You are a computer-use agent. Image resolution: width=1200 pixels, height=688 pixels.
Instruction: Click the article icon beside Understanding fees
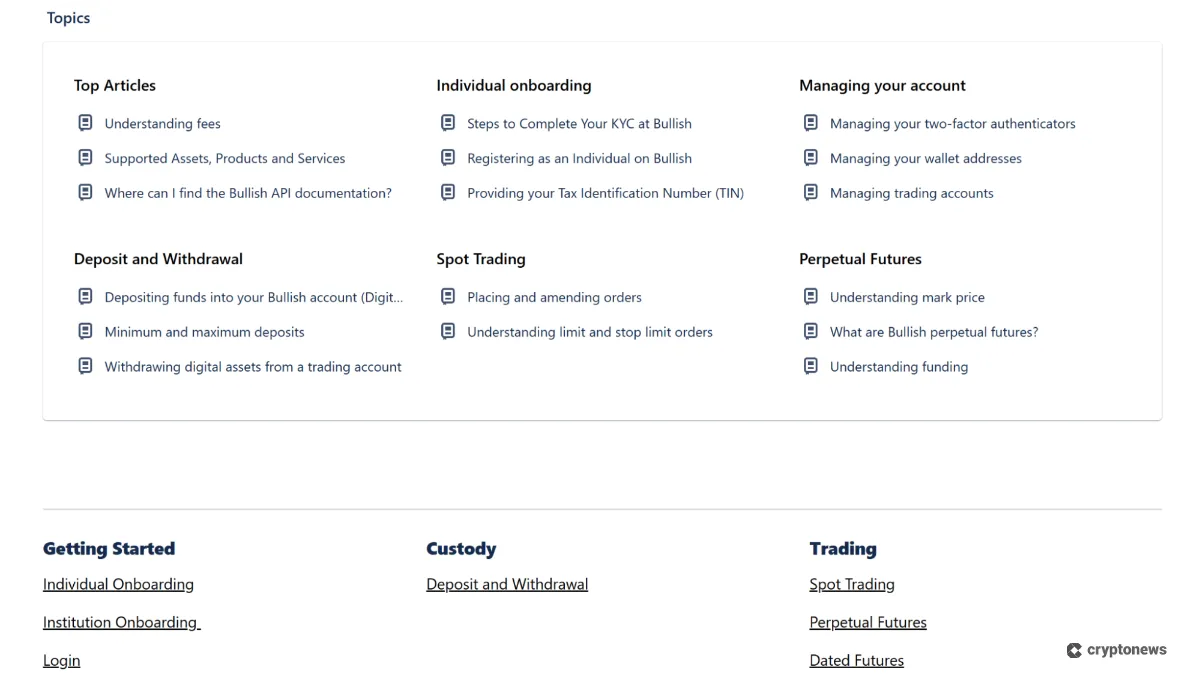[x=85, y=123]
